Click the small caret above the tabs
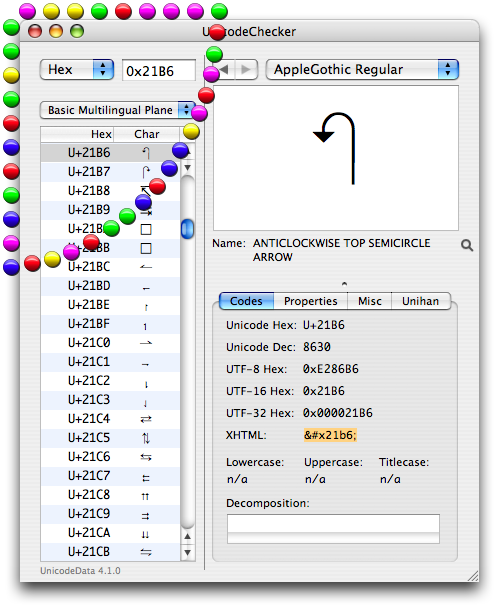The height and width of the screenshot is (607, 503). [x=344, y=284]
